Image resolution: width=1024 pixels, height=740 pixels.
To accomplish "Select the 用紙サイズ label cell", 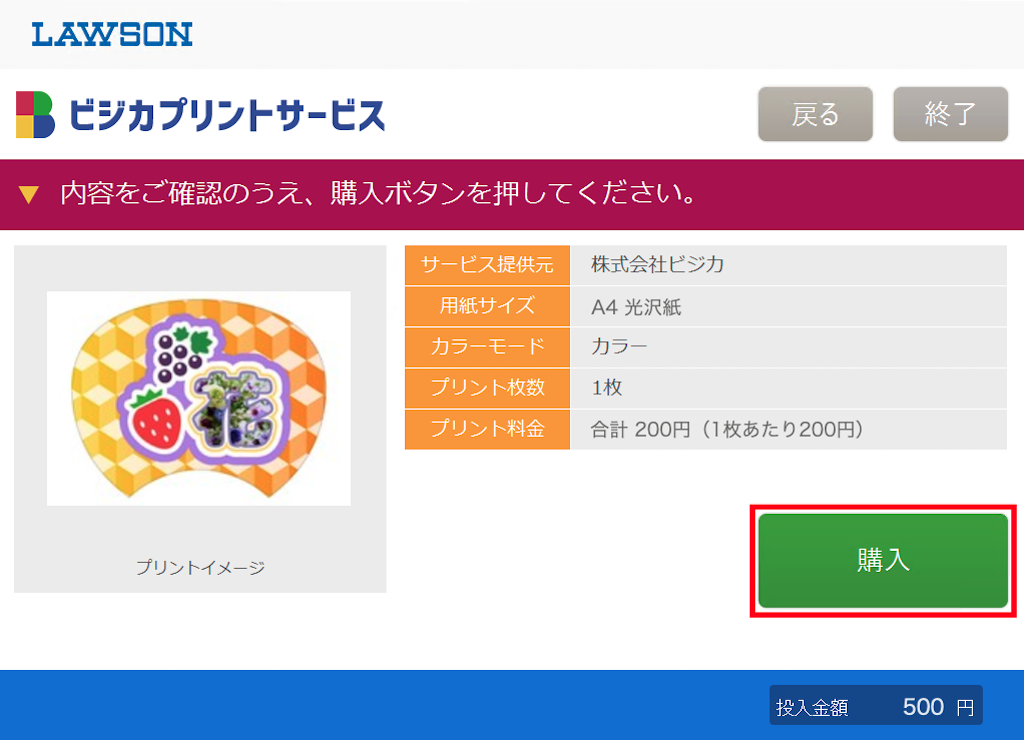I will [x=487, y=306].
